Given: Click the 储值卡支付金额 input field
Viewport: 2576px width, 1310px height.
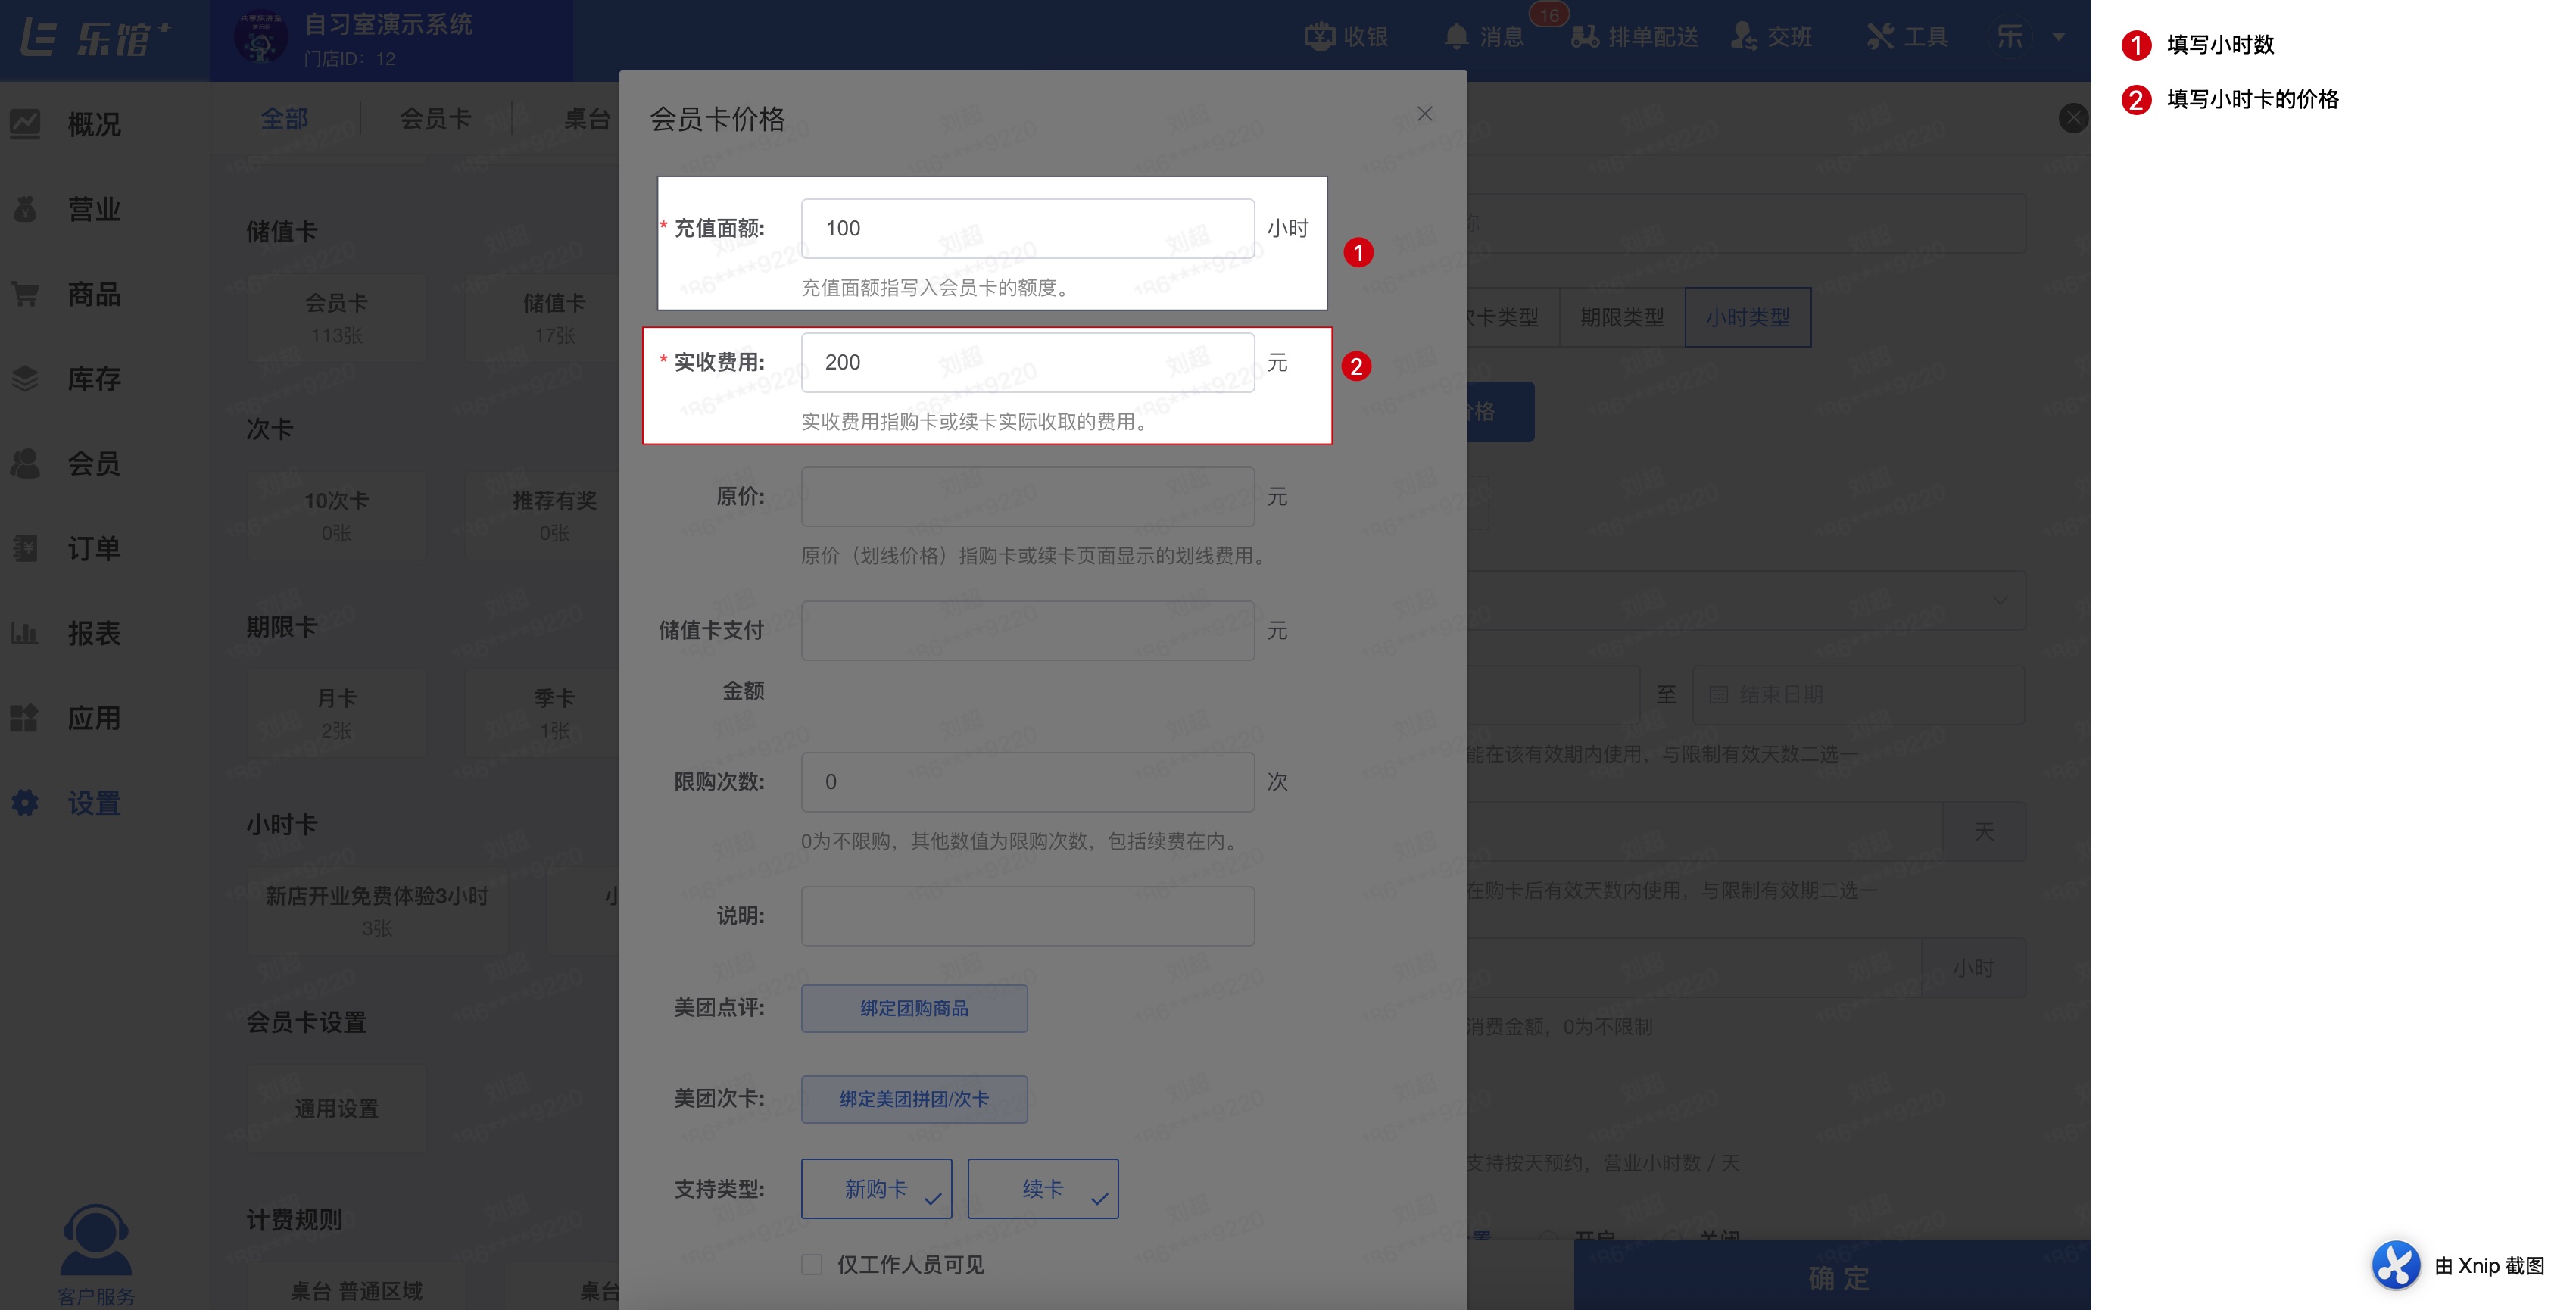Looking at the screenshot, I should point(1027,630).
